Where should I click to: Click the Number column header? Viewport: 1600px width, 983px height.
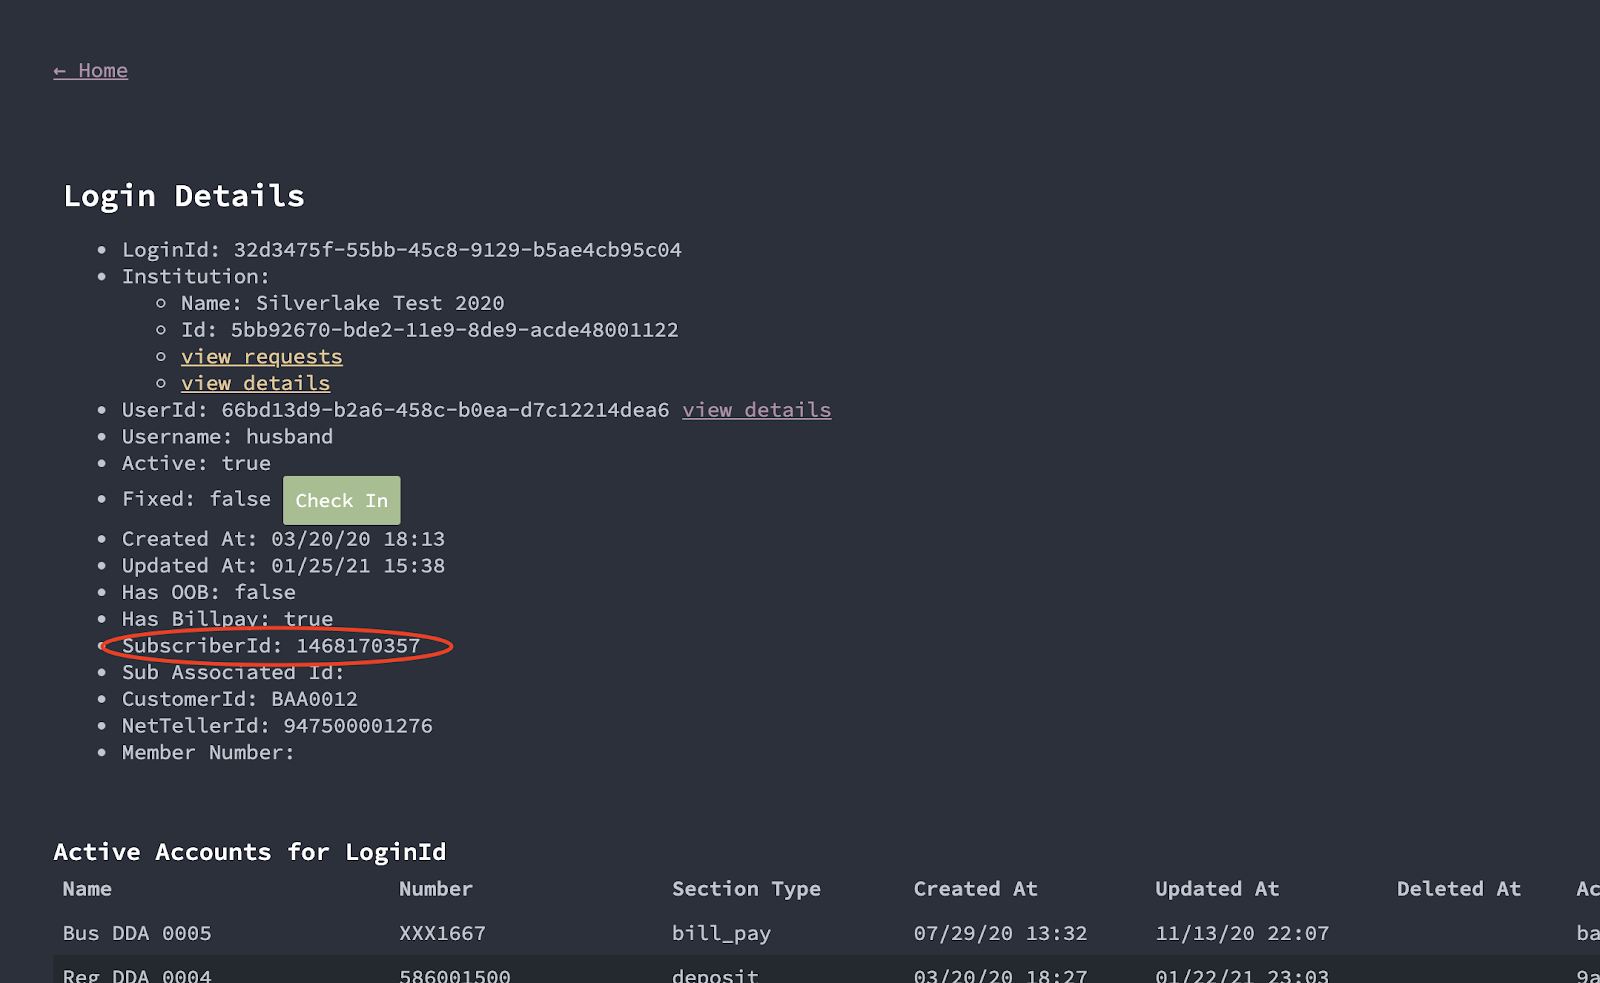point(435,889)
